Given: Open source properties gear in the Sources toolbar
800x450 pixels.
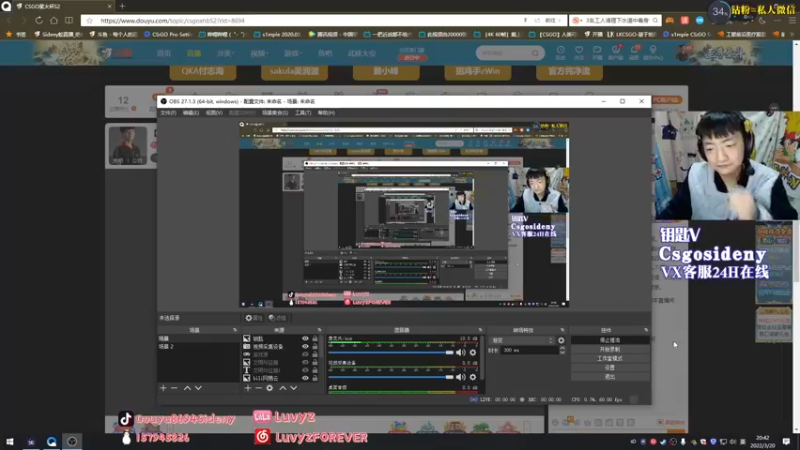Looking at the screenshot, I should click(269, 388).
